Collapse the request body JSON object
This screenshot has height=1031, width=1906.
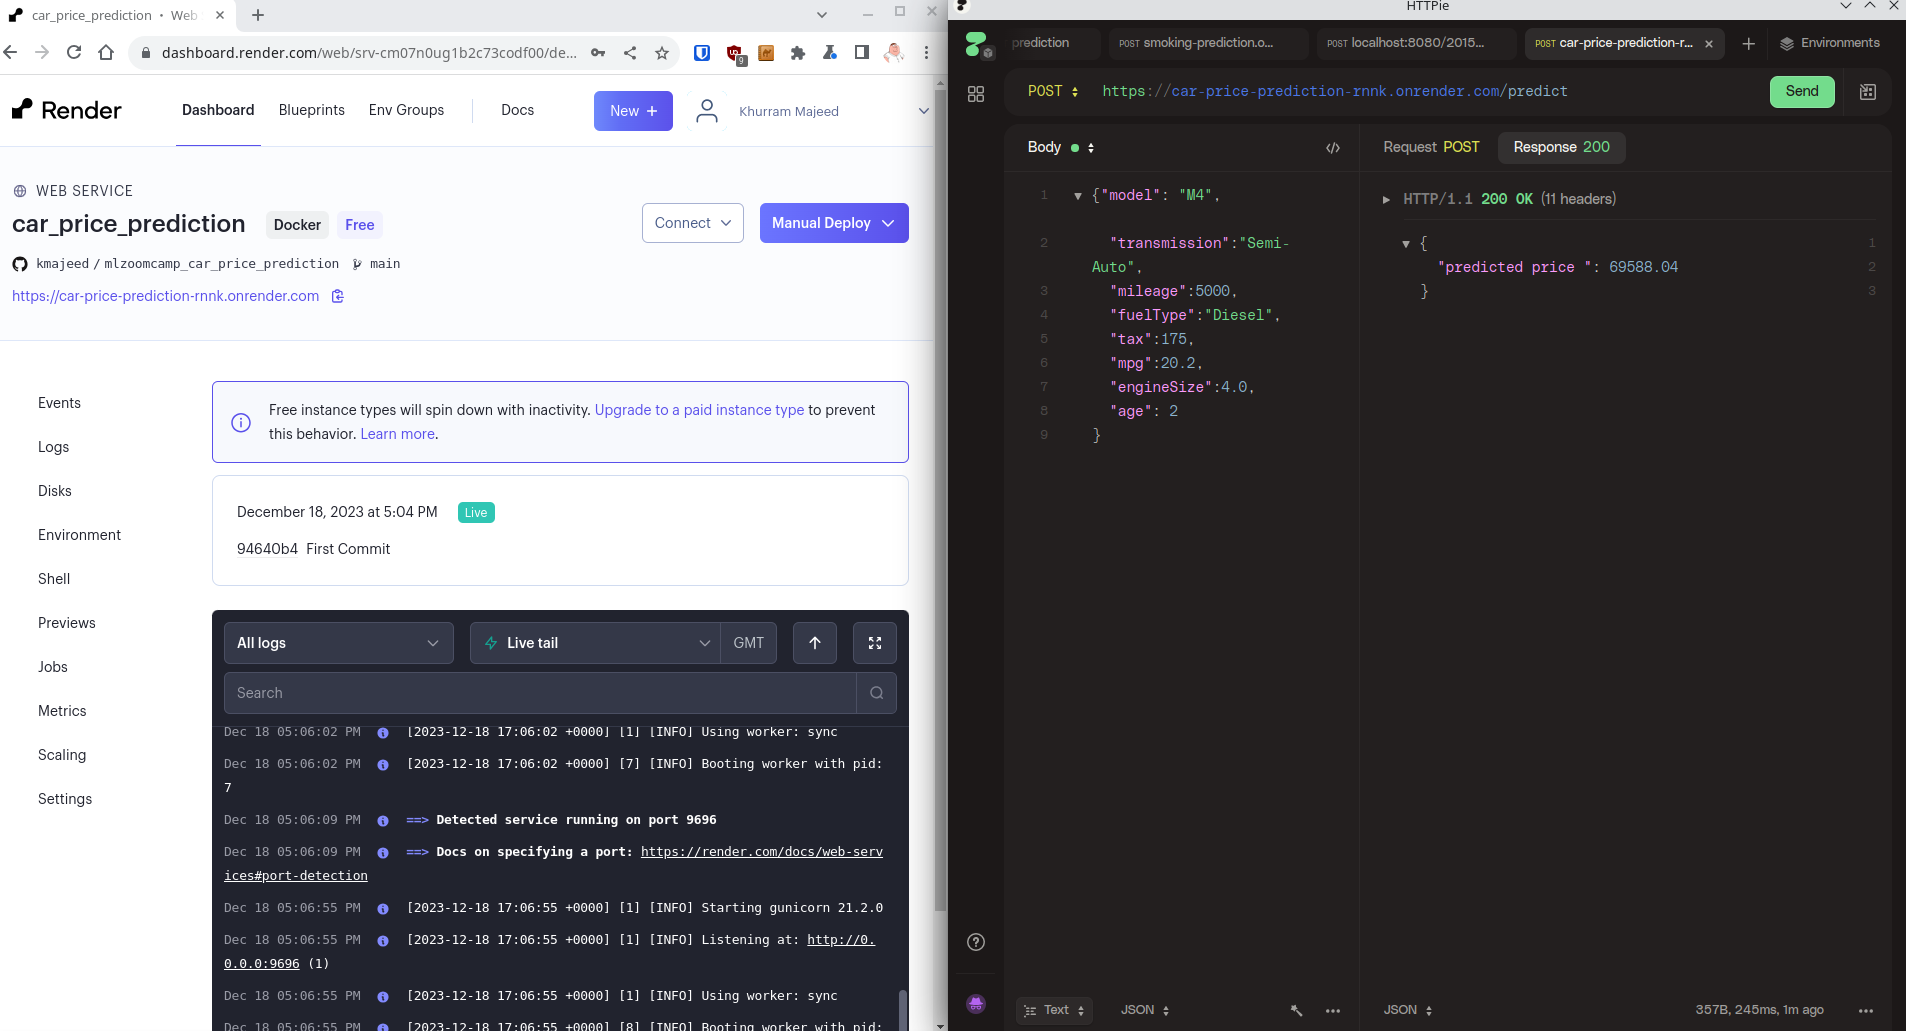[x=1077, y=196]
